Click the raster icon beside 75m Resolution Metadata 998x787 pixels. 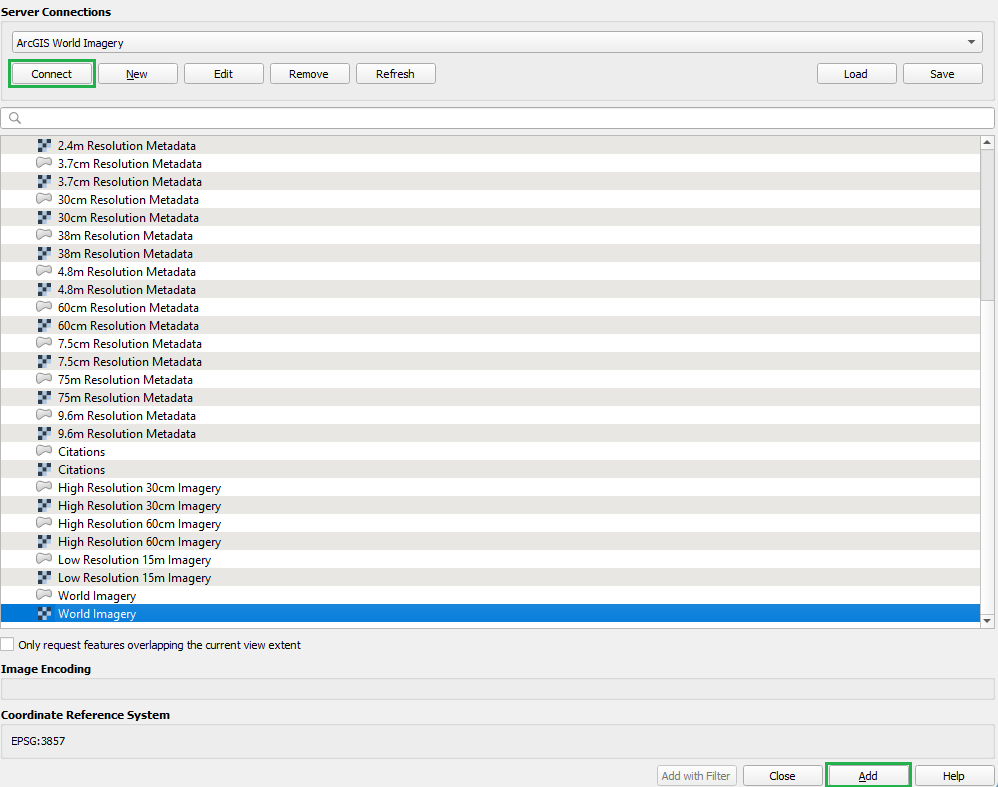[x=44, y=397]
